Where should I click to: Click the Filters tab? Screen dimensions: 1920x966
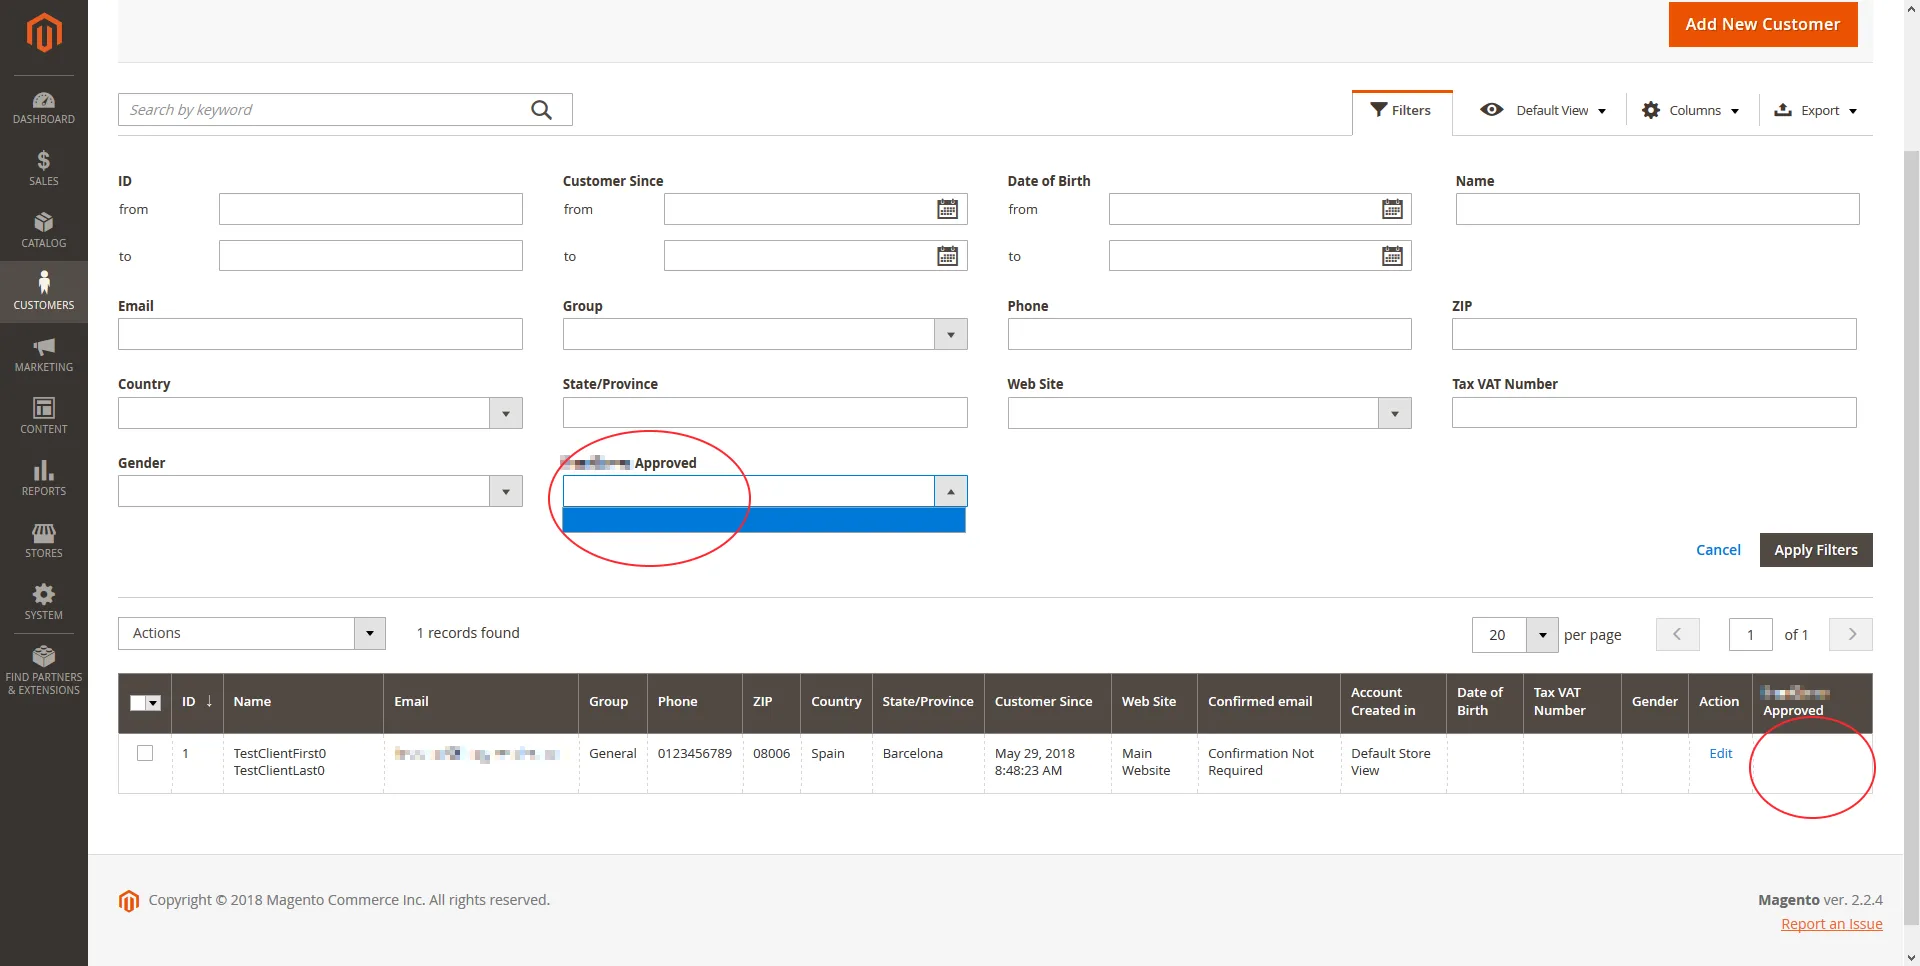(x=1401, y=111)
